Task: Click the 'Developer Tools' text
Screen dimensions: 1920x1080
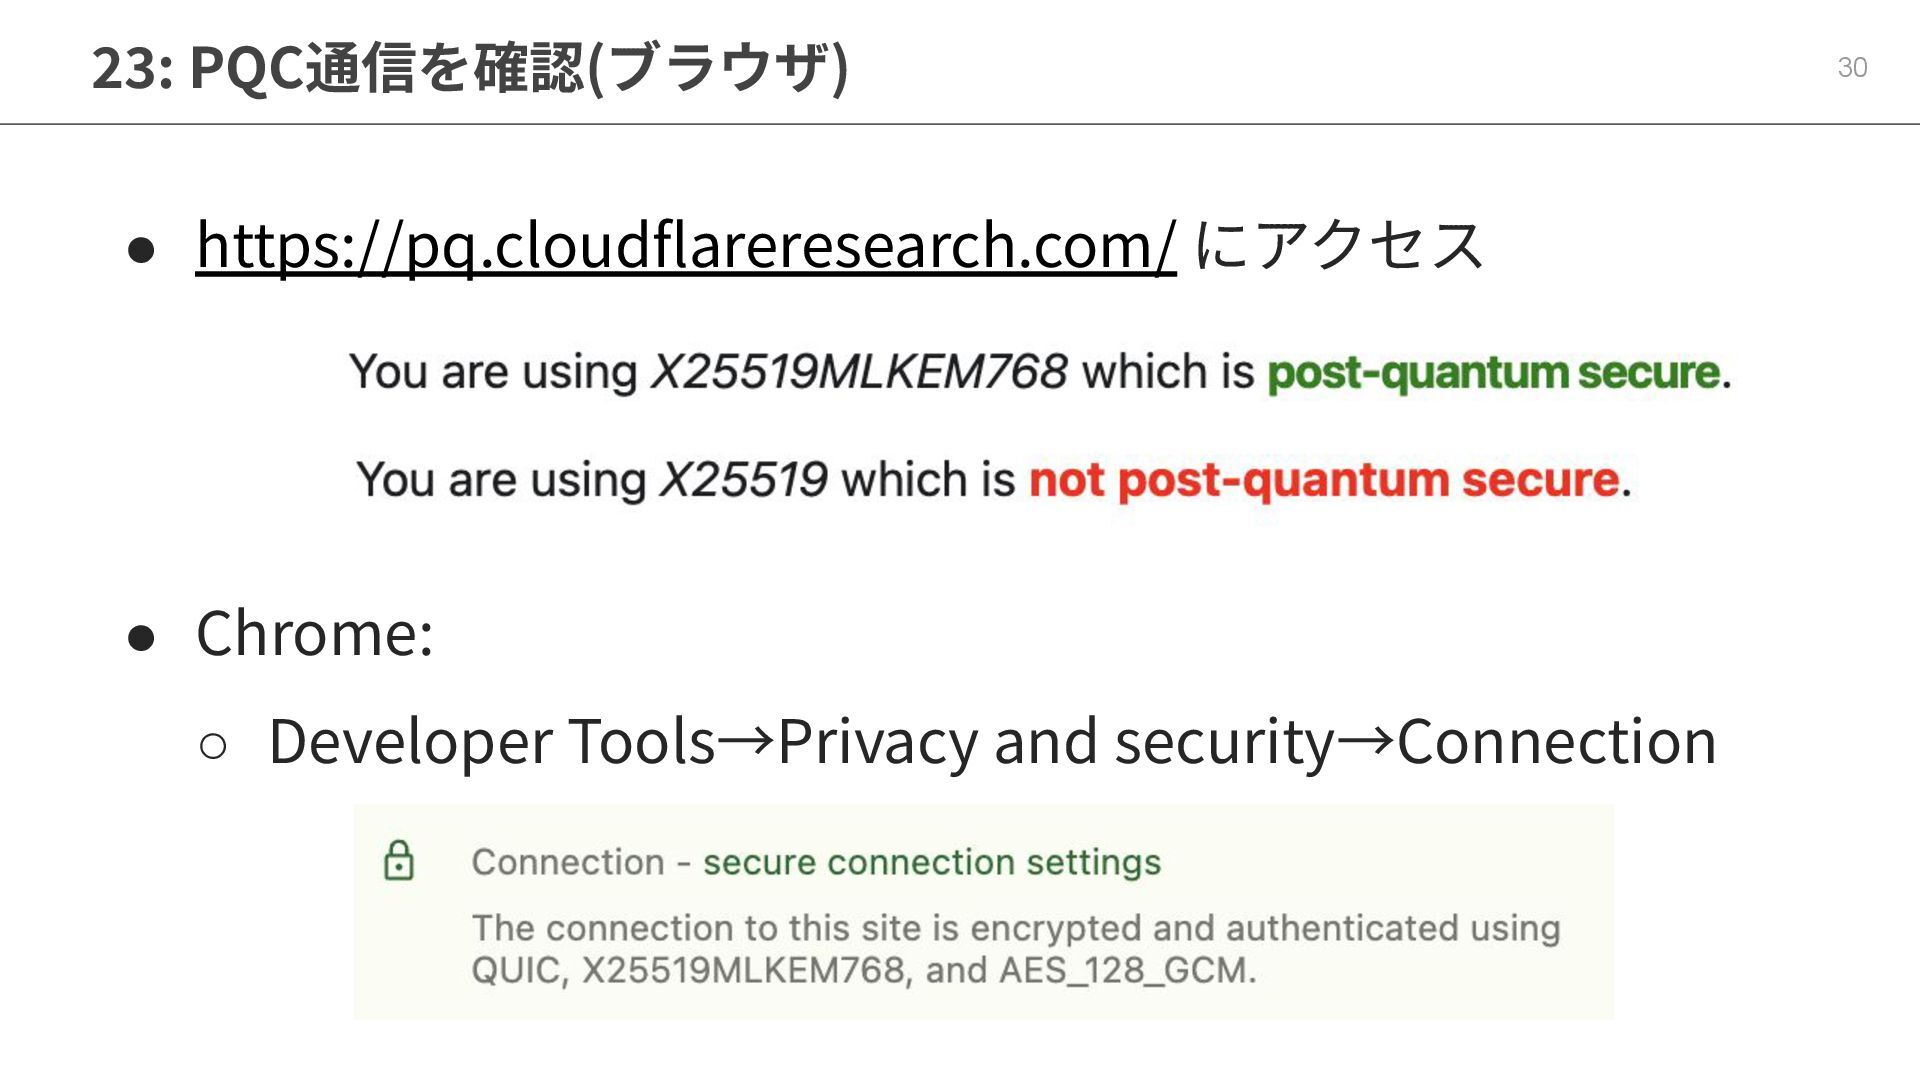Action: [x=492, y=742]
